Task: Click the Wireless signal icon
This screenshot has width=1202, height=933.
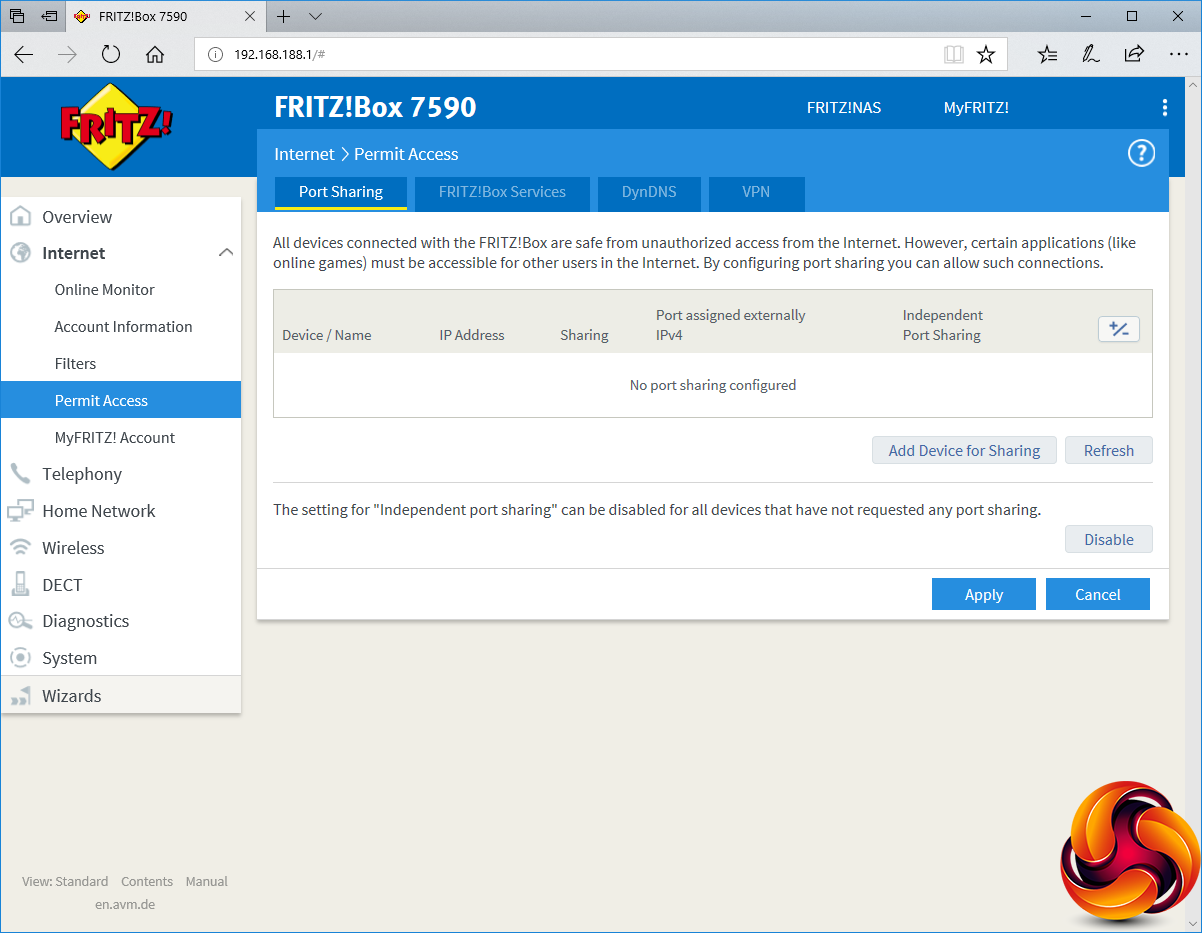Action: point(20,548)
